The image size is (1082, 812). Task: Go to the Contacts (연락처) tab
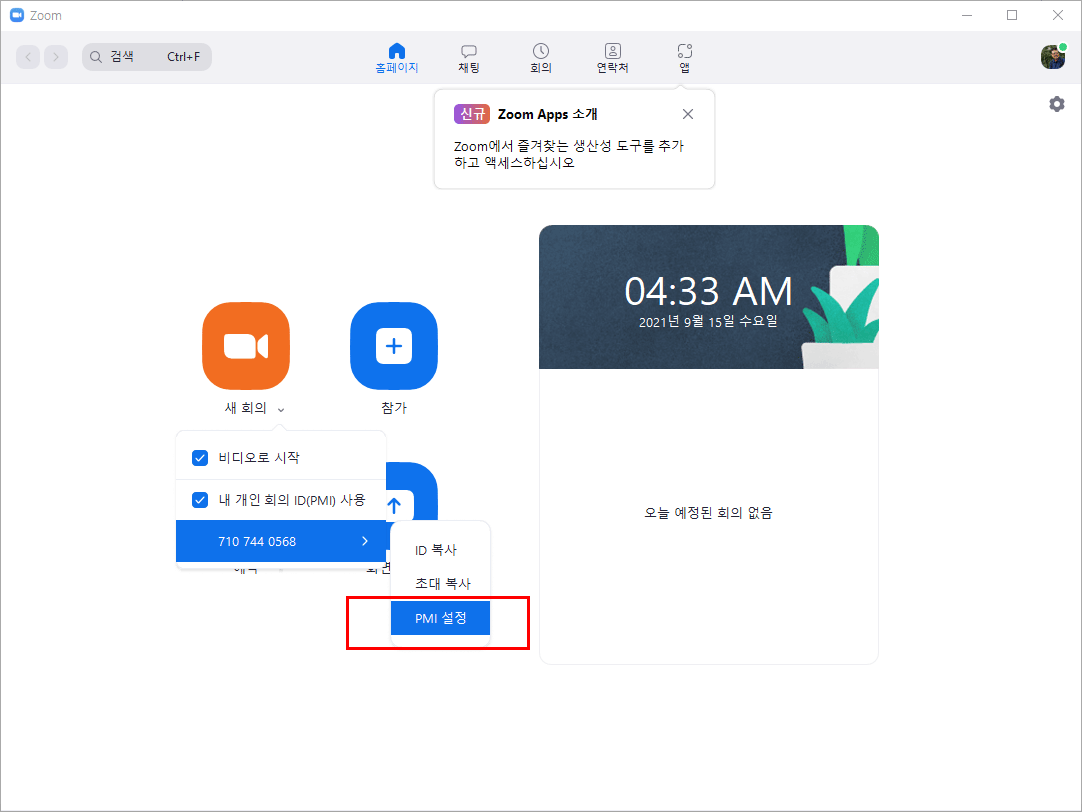[613, 58]
